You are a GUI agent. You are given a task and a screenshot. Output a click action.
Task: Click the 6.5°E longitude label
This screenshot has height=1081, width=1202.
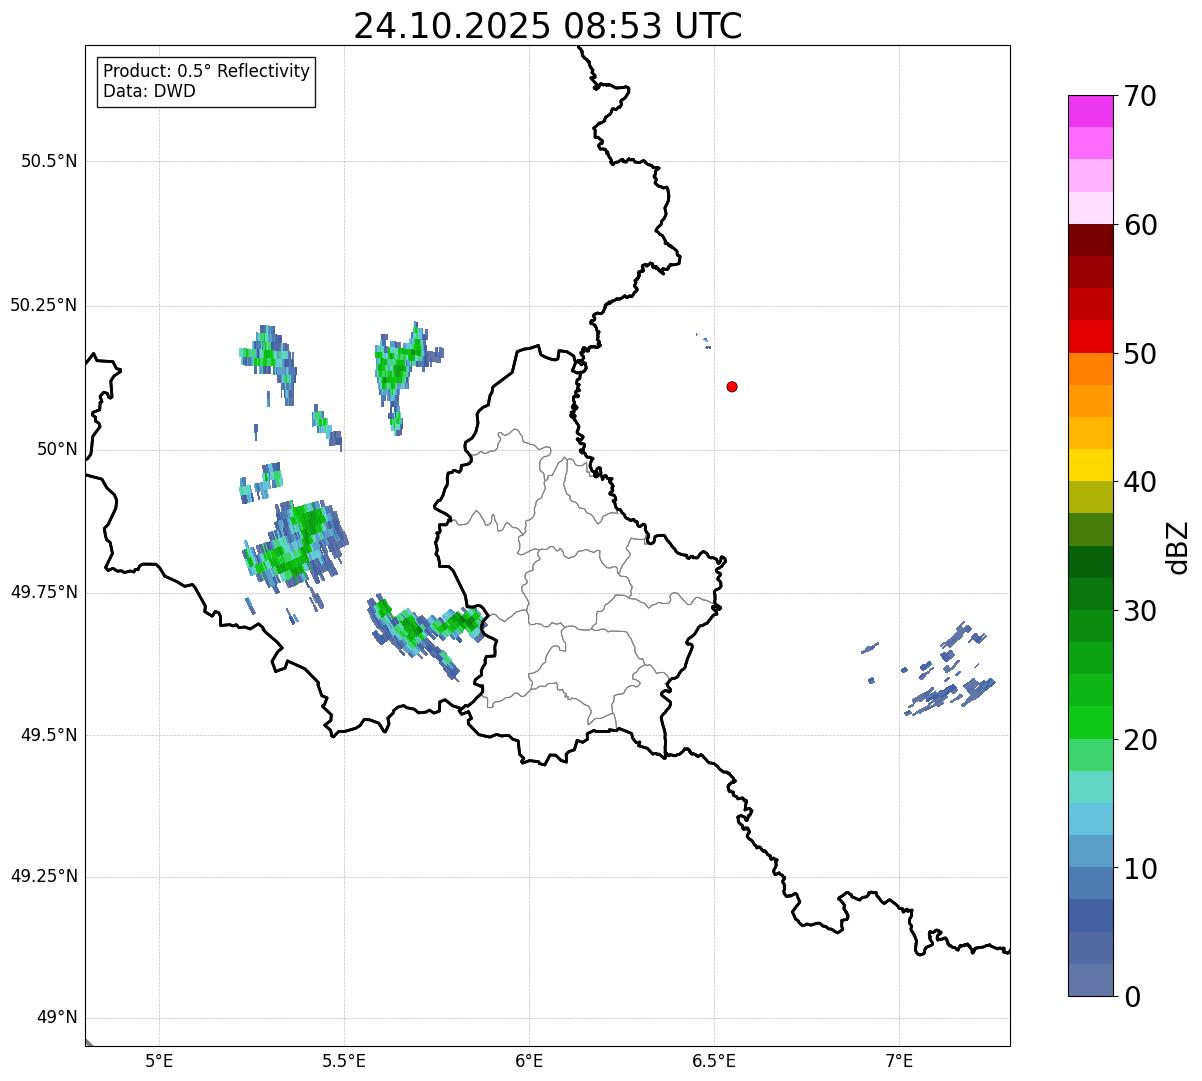pyautogui.click(x=714, y=1060)
